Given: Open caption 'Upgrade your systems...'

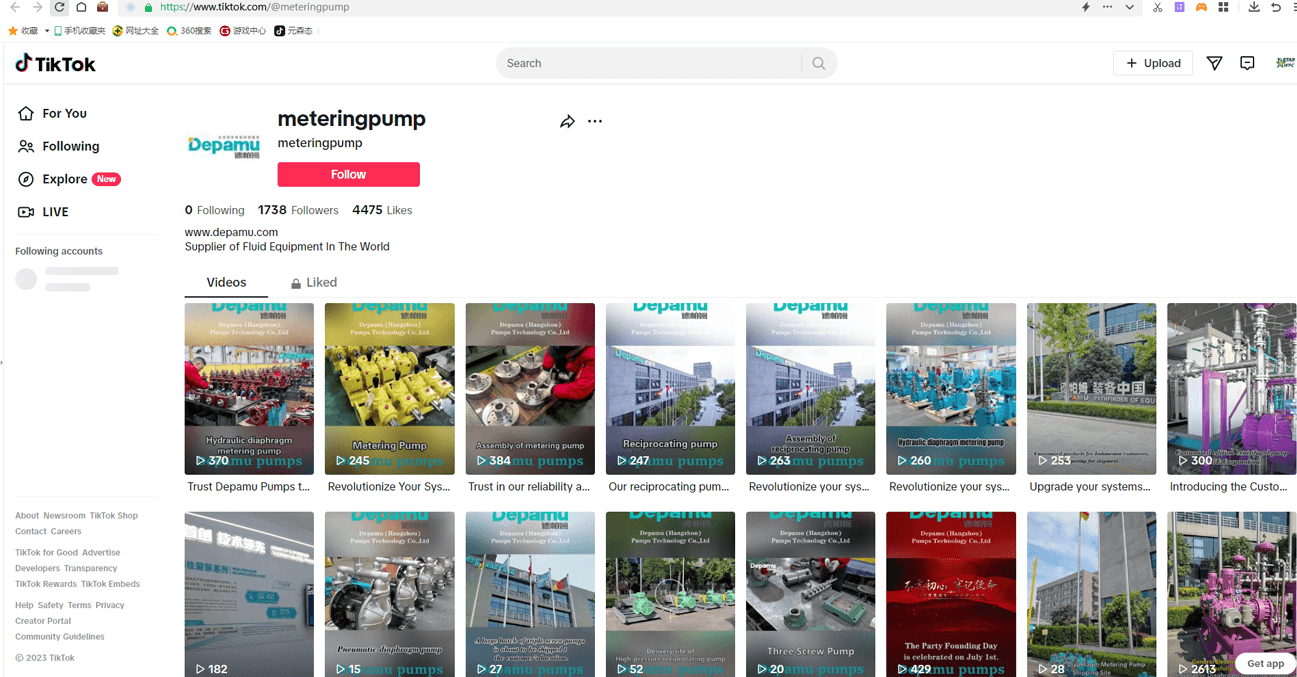Looking at the screenshot, I should pos(1090,487).
